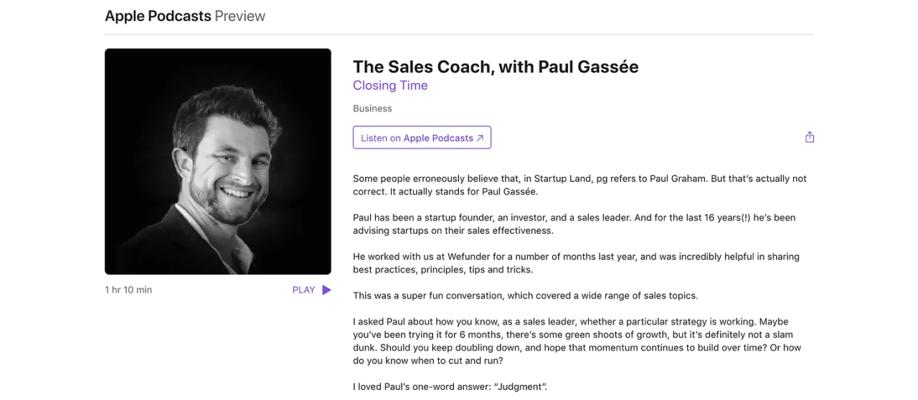Click the 1 hr 10 min duration
The height and width of the screenshot is (400, 918).
128,290
